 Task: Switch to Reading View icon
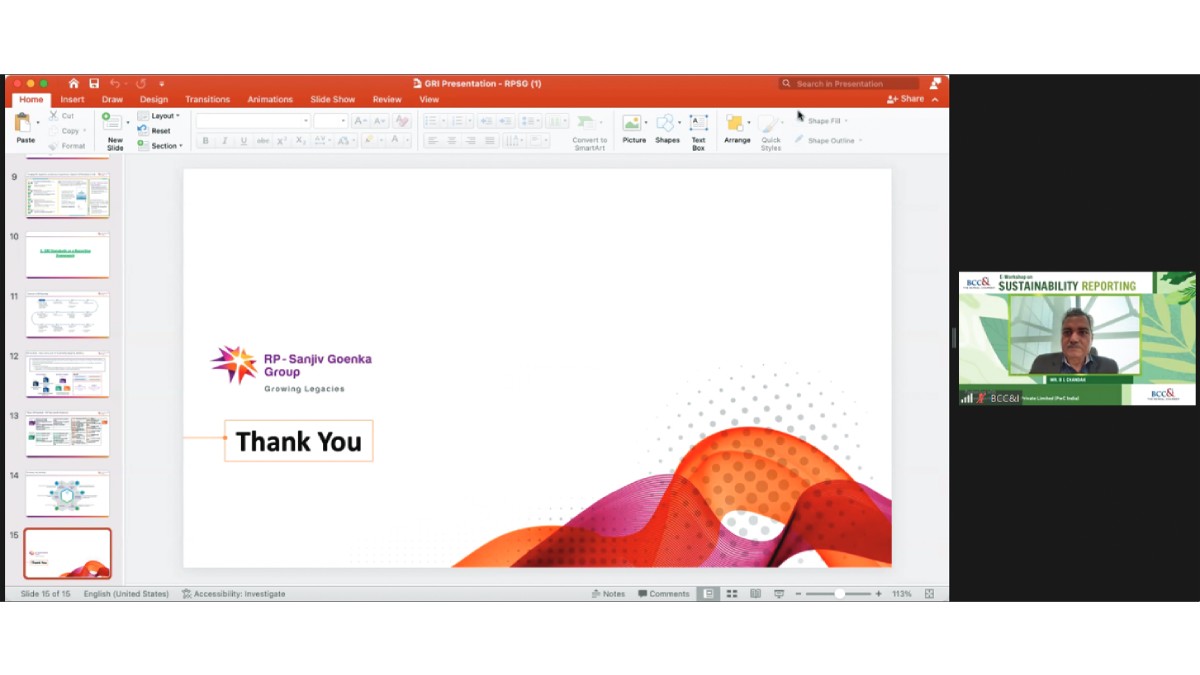[755, 594]
